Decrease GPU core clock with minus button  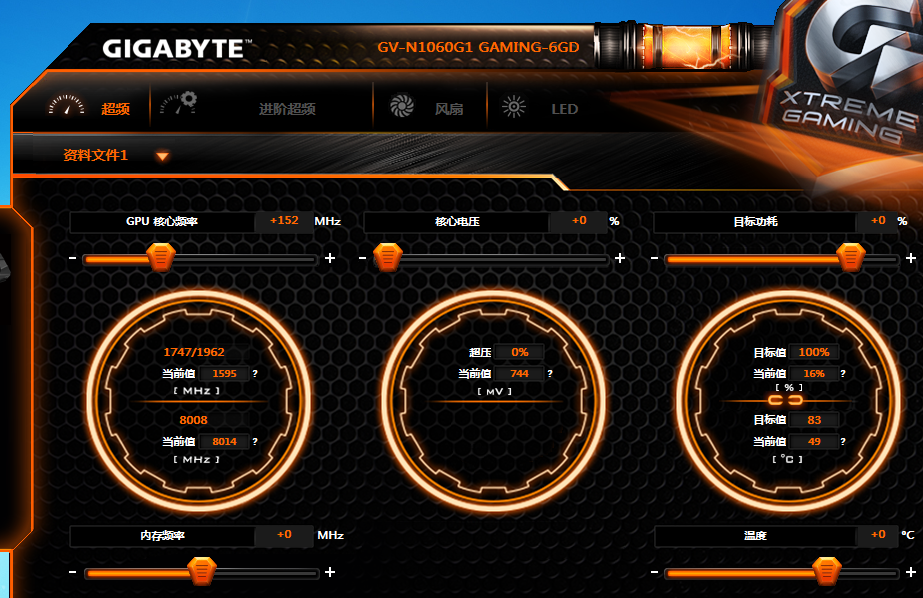(x=72, y=259)
